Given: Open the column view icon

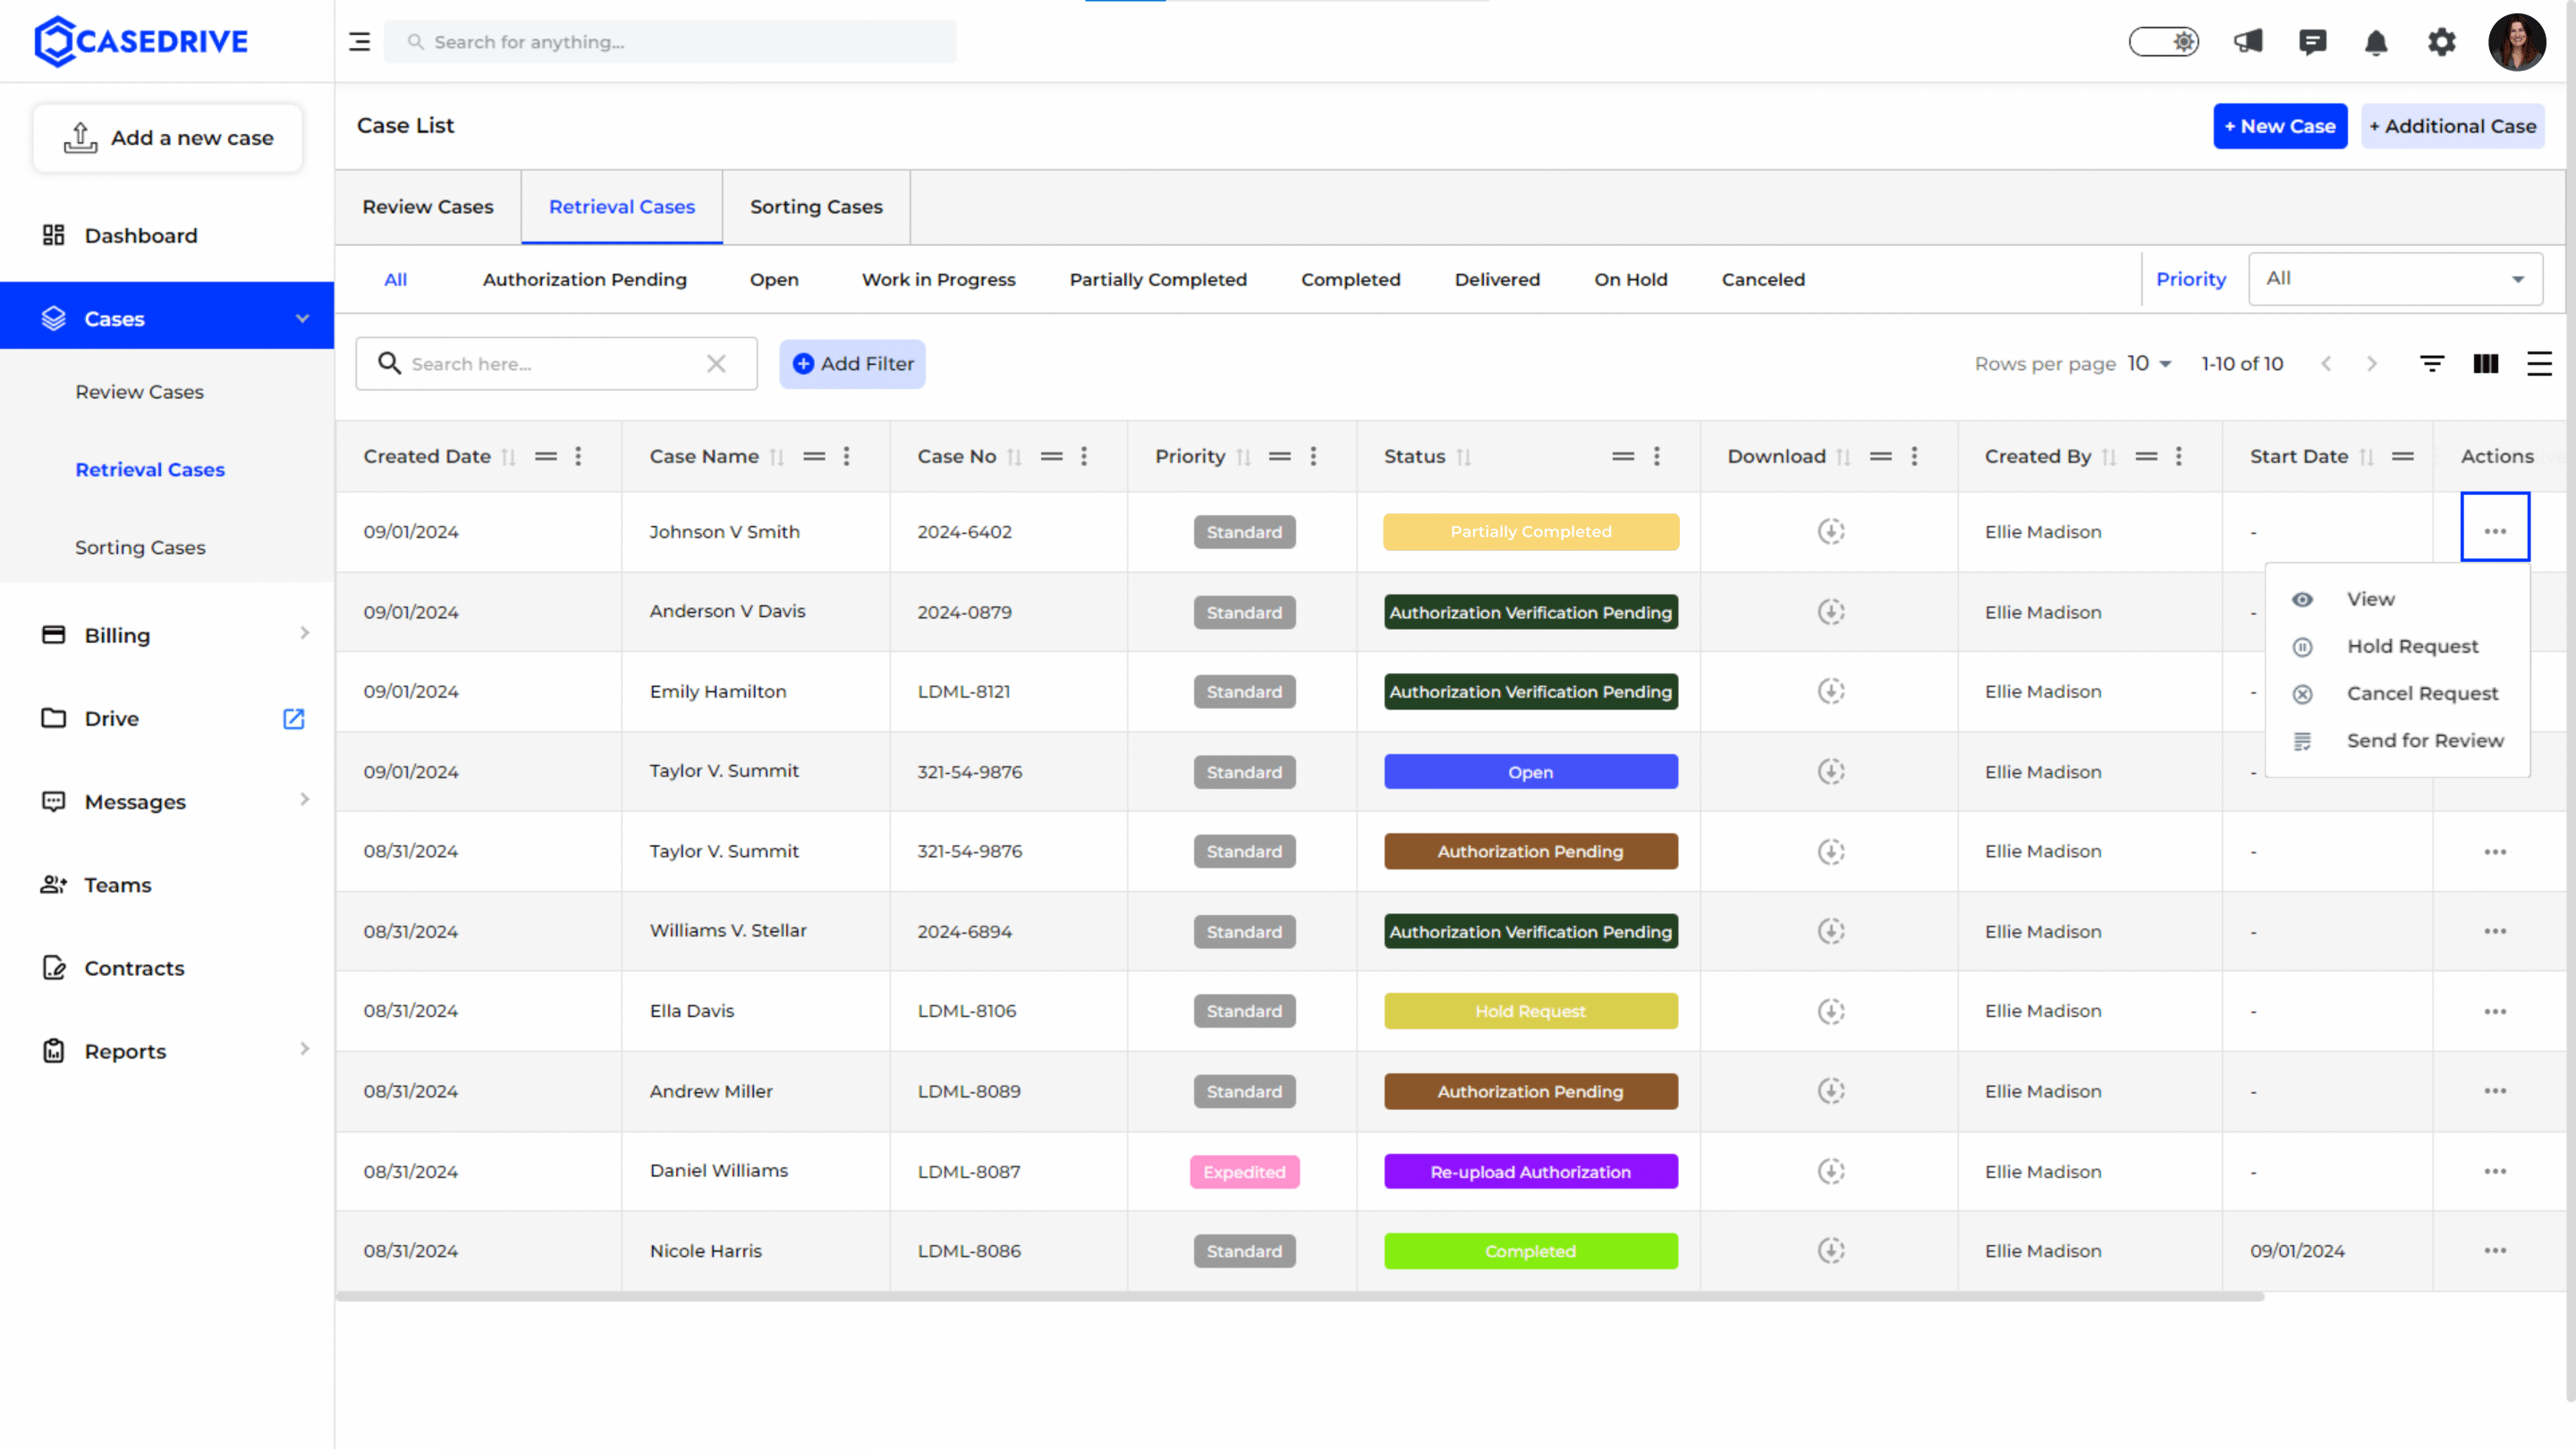Looking at the screenshot, I should click(x=2486, y=364).
